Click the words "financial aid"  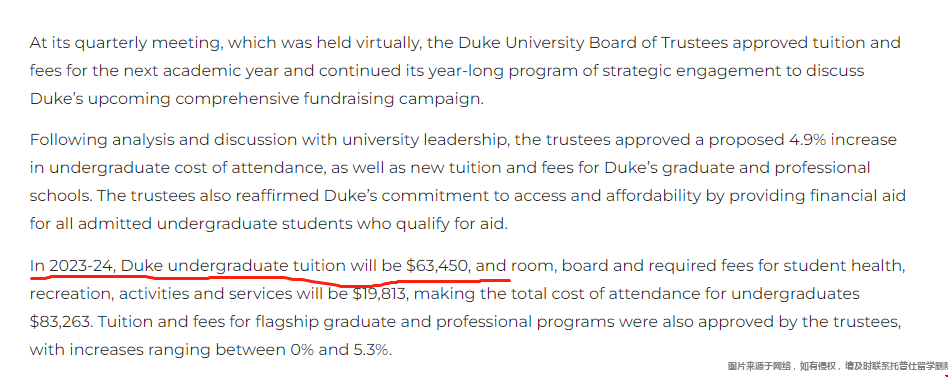859,196
